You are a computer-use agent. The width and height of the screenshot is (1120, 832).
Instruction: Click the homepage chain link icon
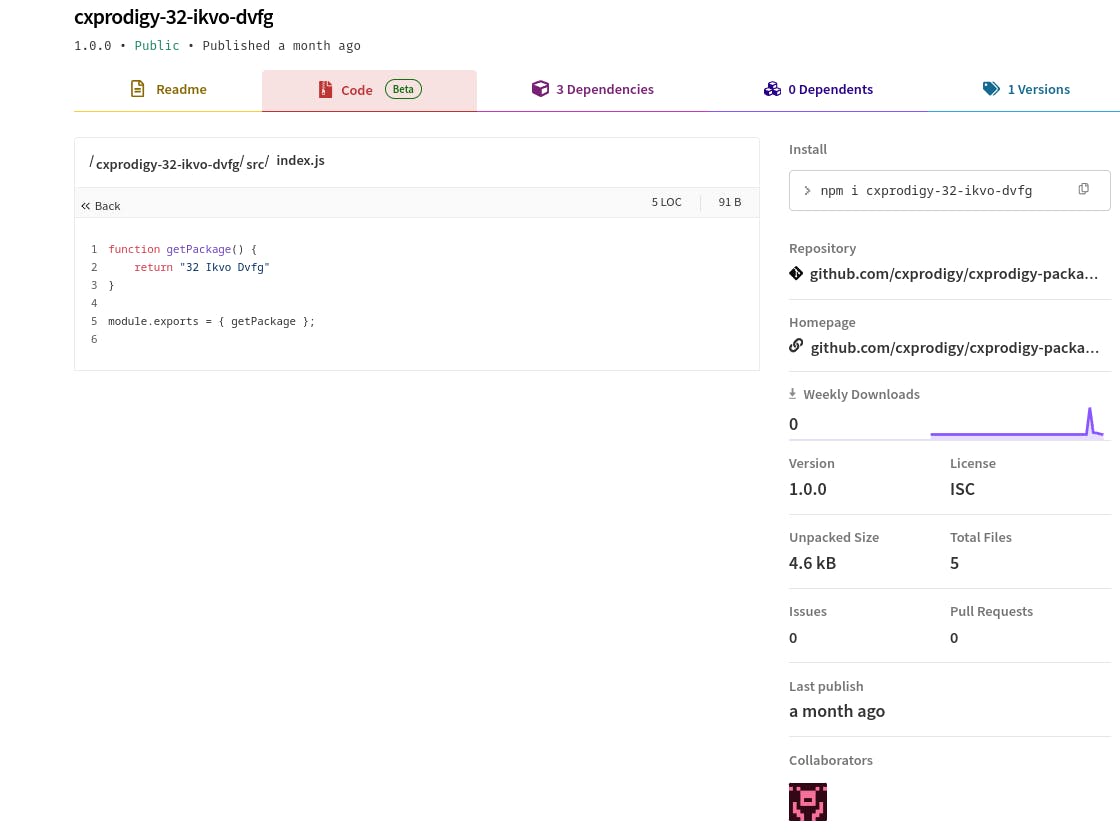click(796, 346)
